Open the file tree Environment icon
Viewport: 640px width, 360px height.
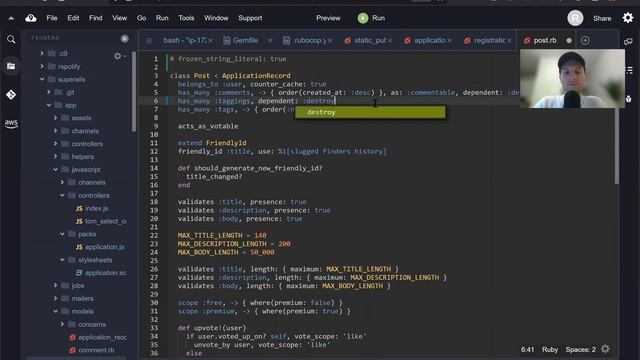pyautogui.click(x=11, y=66)
